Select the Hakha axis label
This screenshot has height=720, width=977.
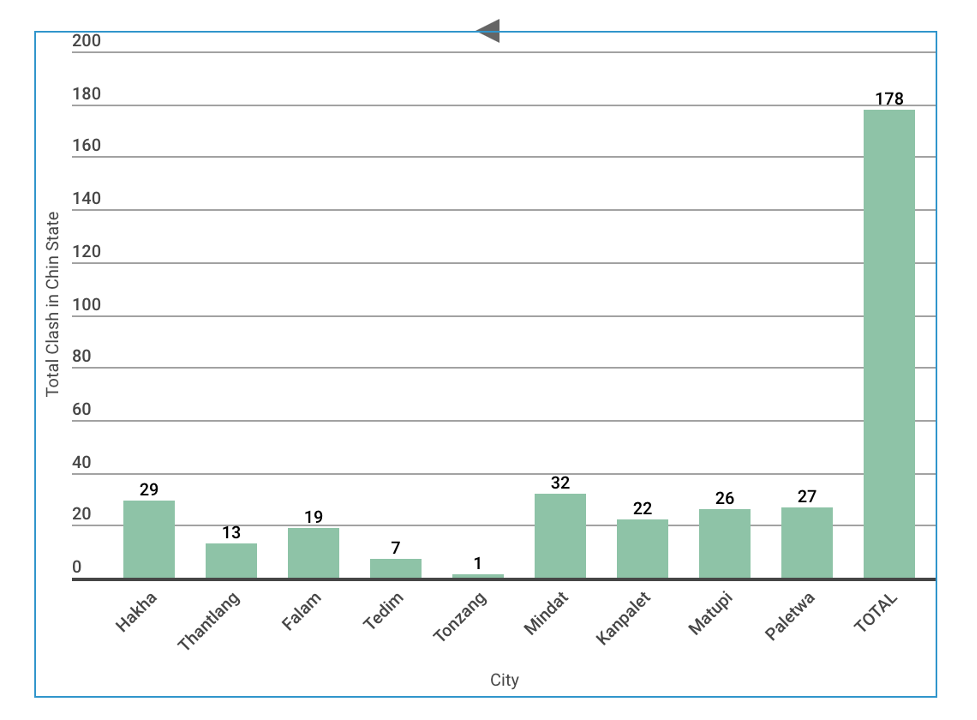pyautogui.click(x=136, y=610)
